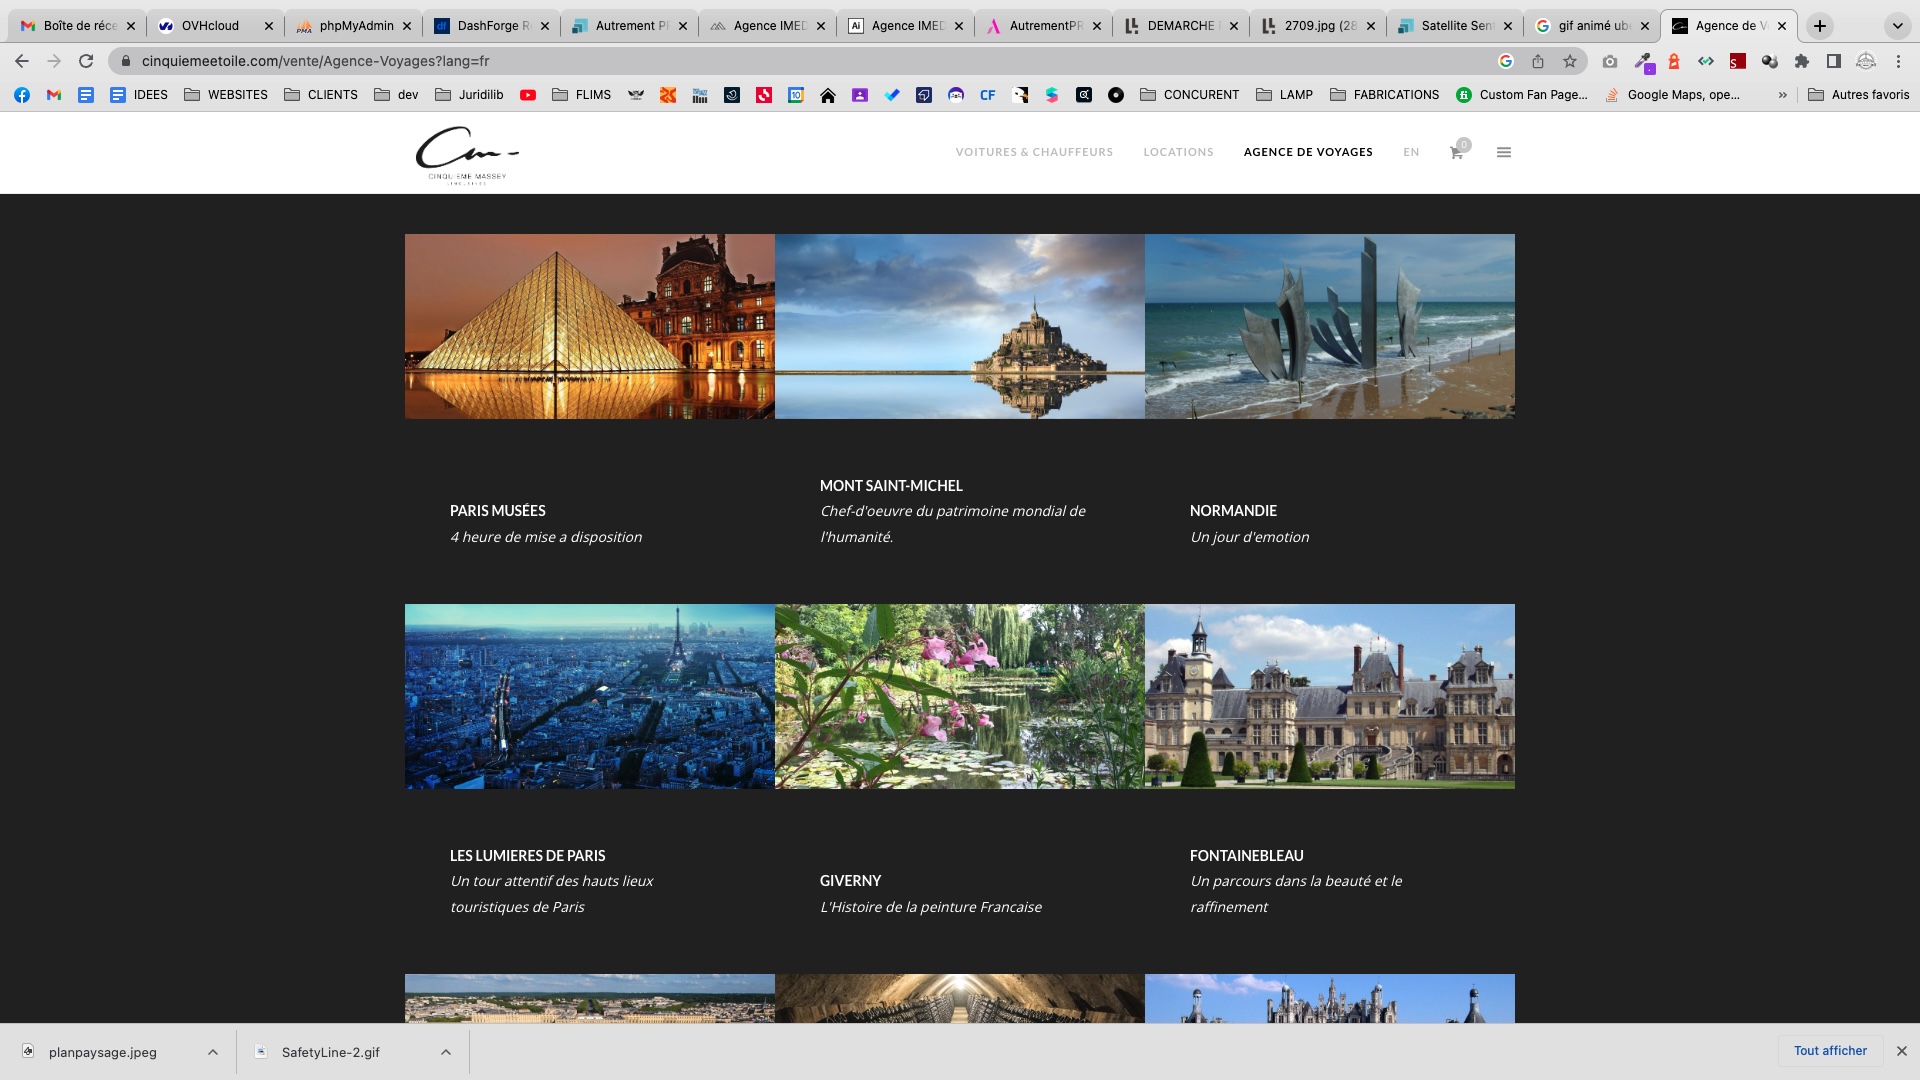Reload the page with refresh icon
1920x1080 pixels.
click(86, 61)
